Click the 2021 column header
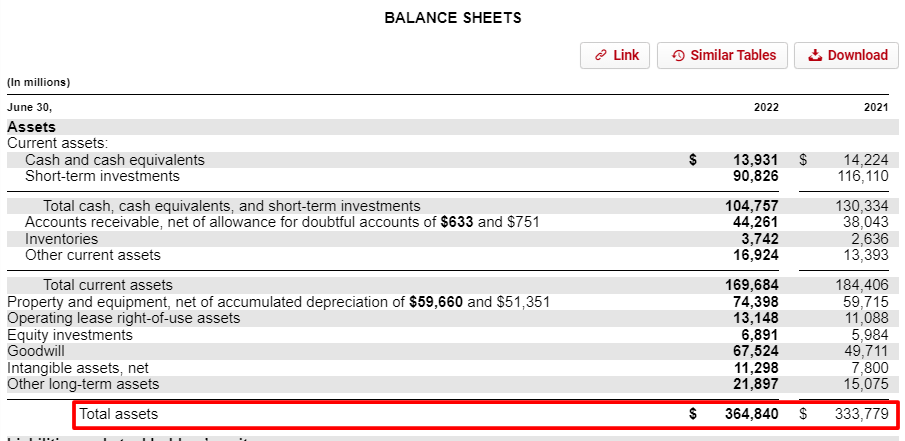 click(875, 107)
